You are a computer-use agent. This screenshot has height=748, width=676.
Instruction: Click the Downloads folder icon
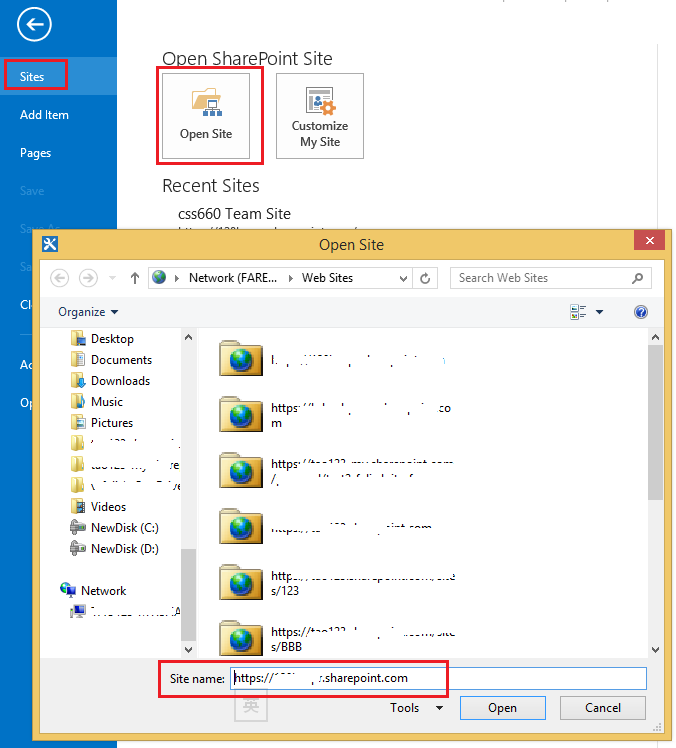pos(78,380)
